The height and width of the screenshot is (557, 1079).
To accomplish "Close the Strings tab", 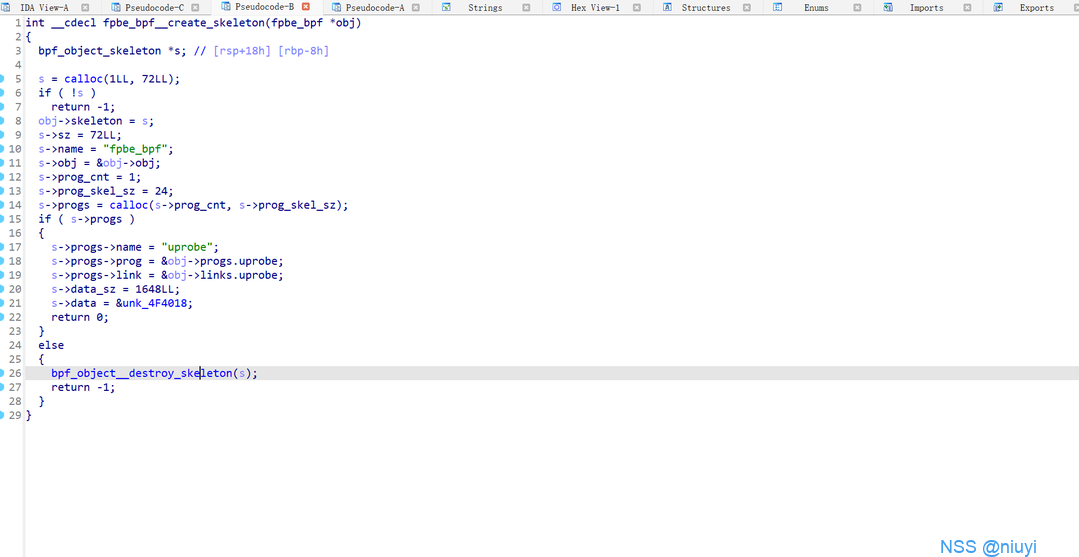I will pyautogui.click(x=526, y=7).
